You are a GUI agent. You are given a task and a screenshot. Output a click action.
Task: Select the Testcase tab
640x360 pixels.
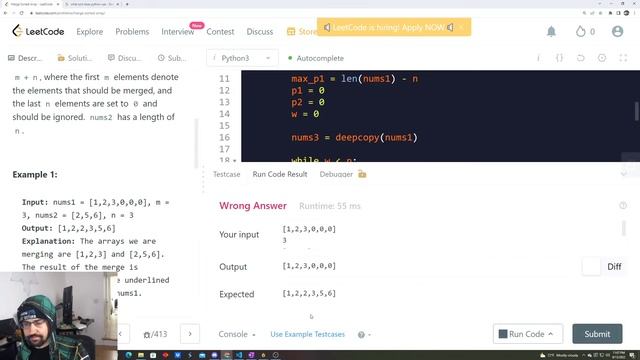[x=227, y=174]
